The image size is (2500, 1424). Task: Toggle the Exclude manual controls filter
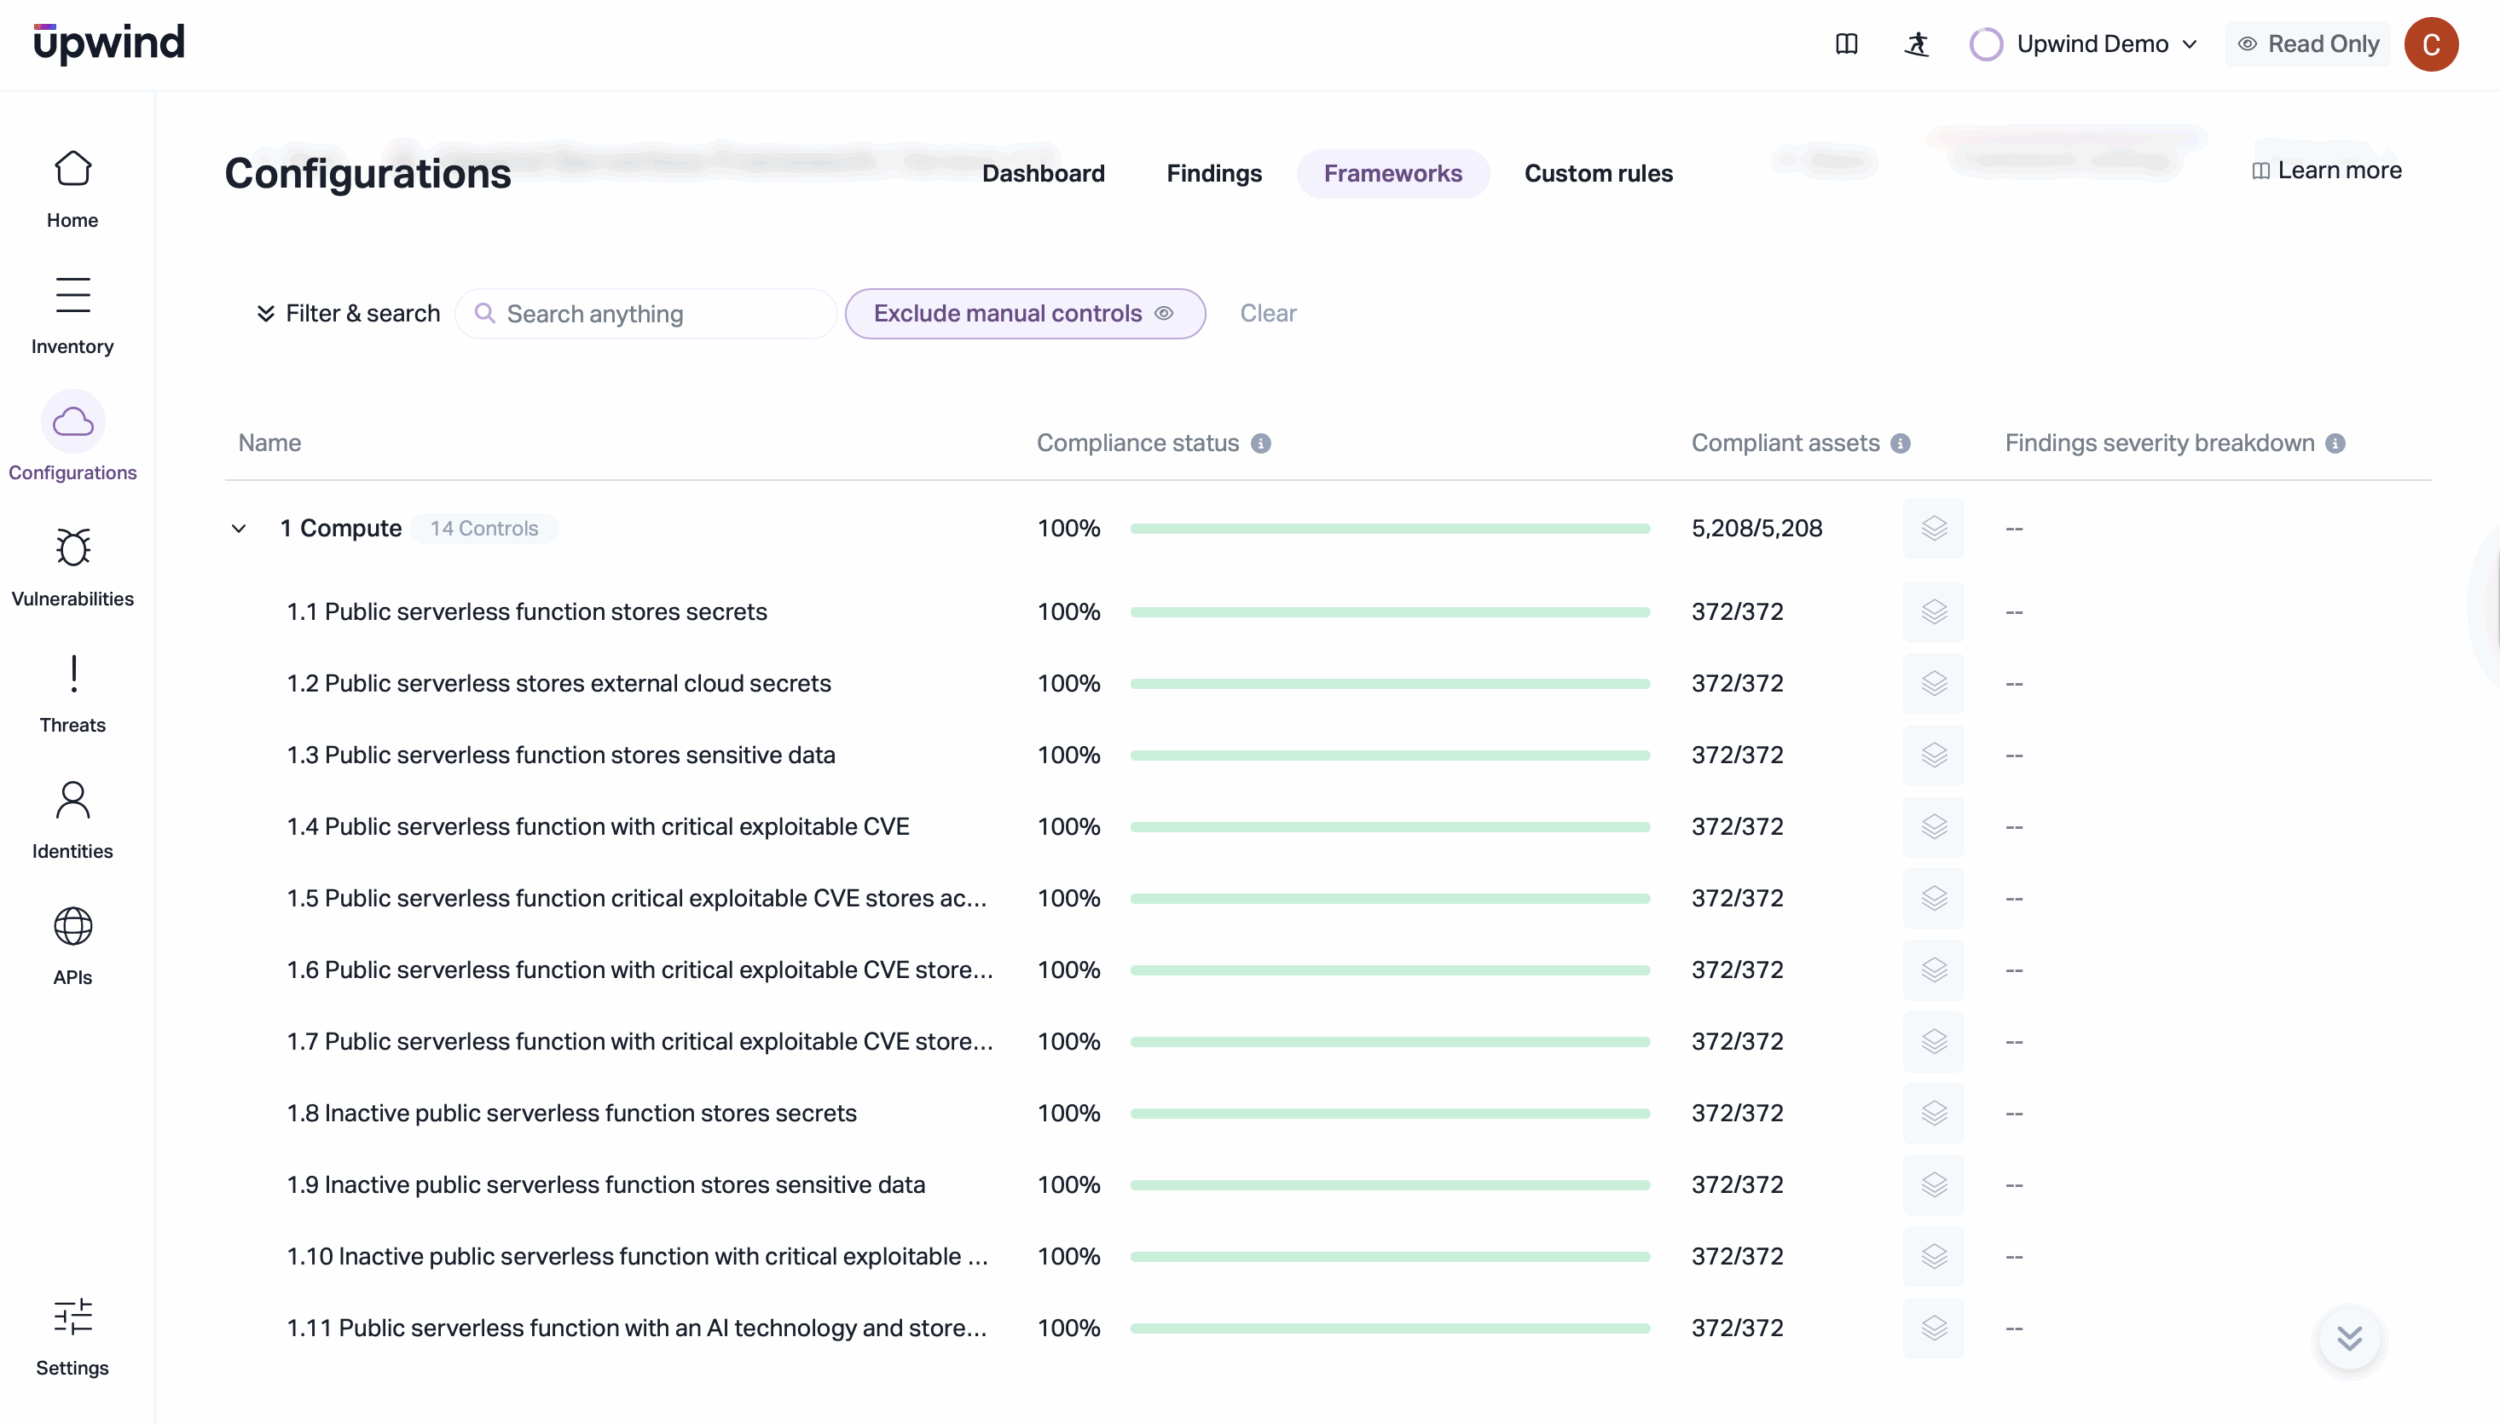[1025, 314]
